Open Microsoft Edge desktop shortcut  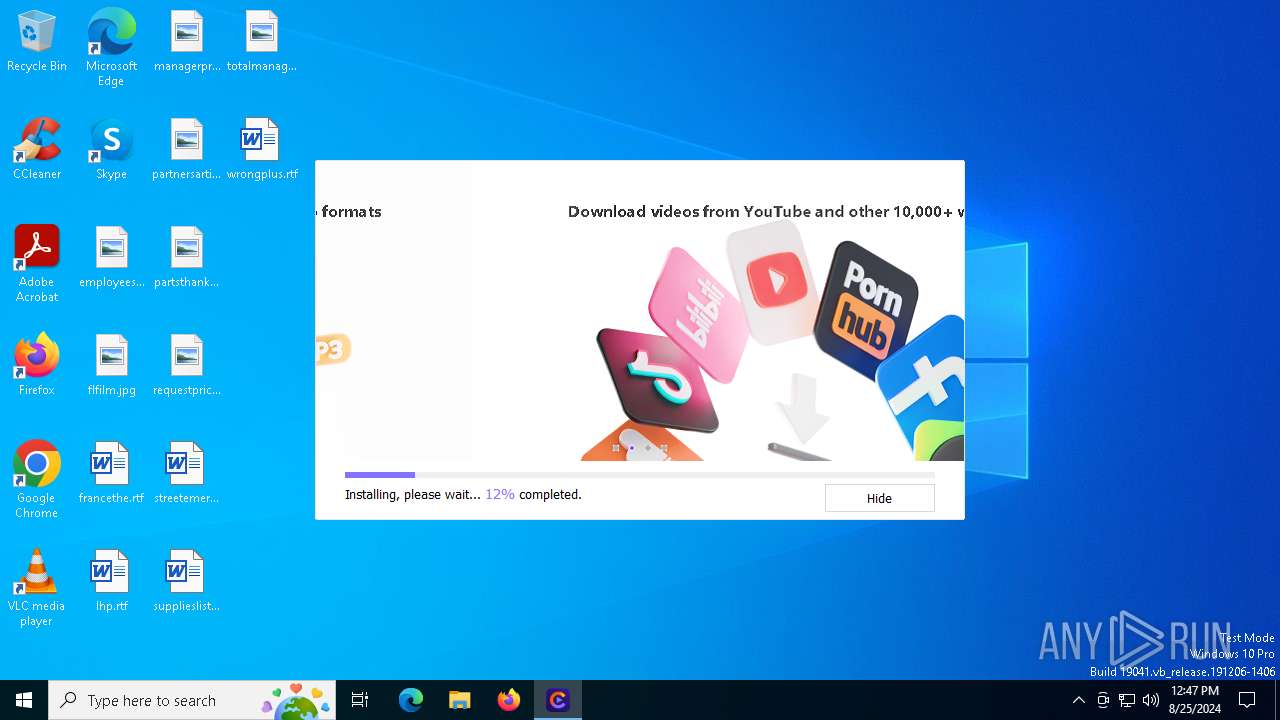click(x=111, y=48)
